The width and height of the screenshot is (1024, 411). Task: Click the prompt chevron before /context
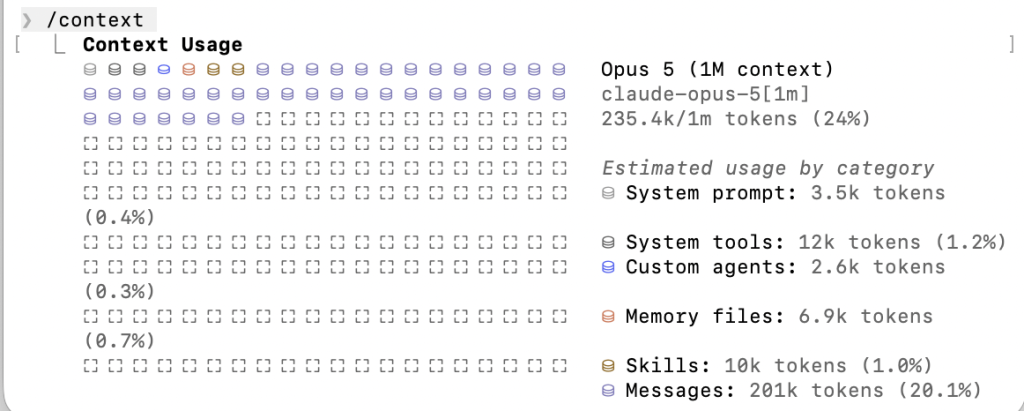27,20
